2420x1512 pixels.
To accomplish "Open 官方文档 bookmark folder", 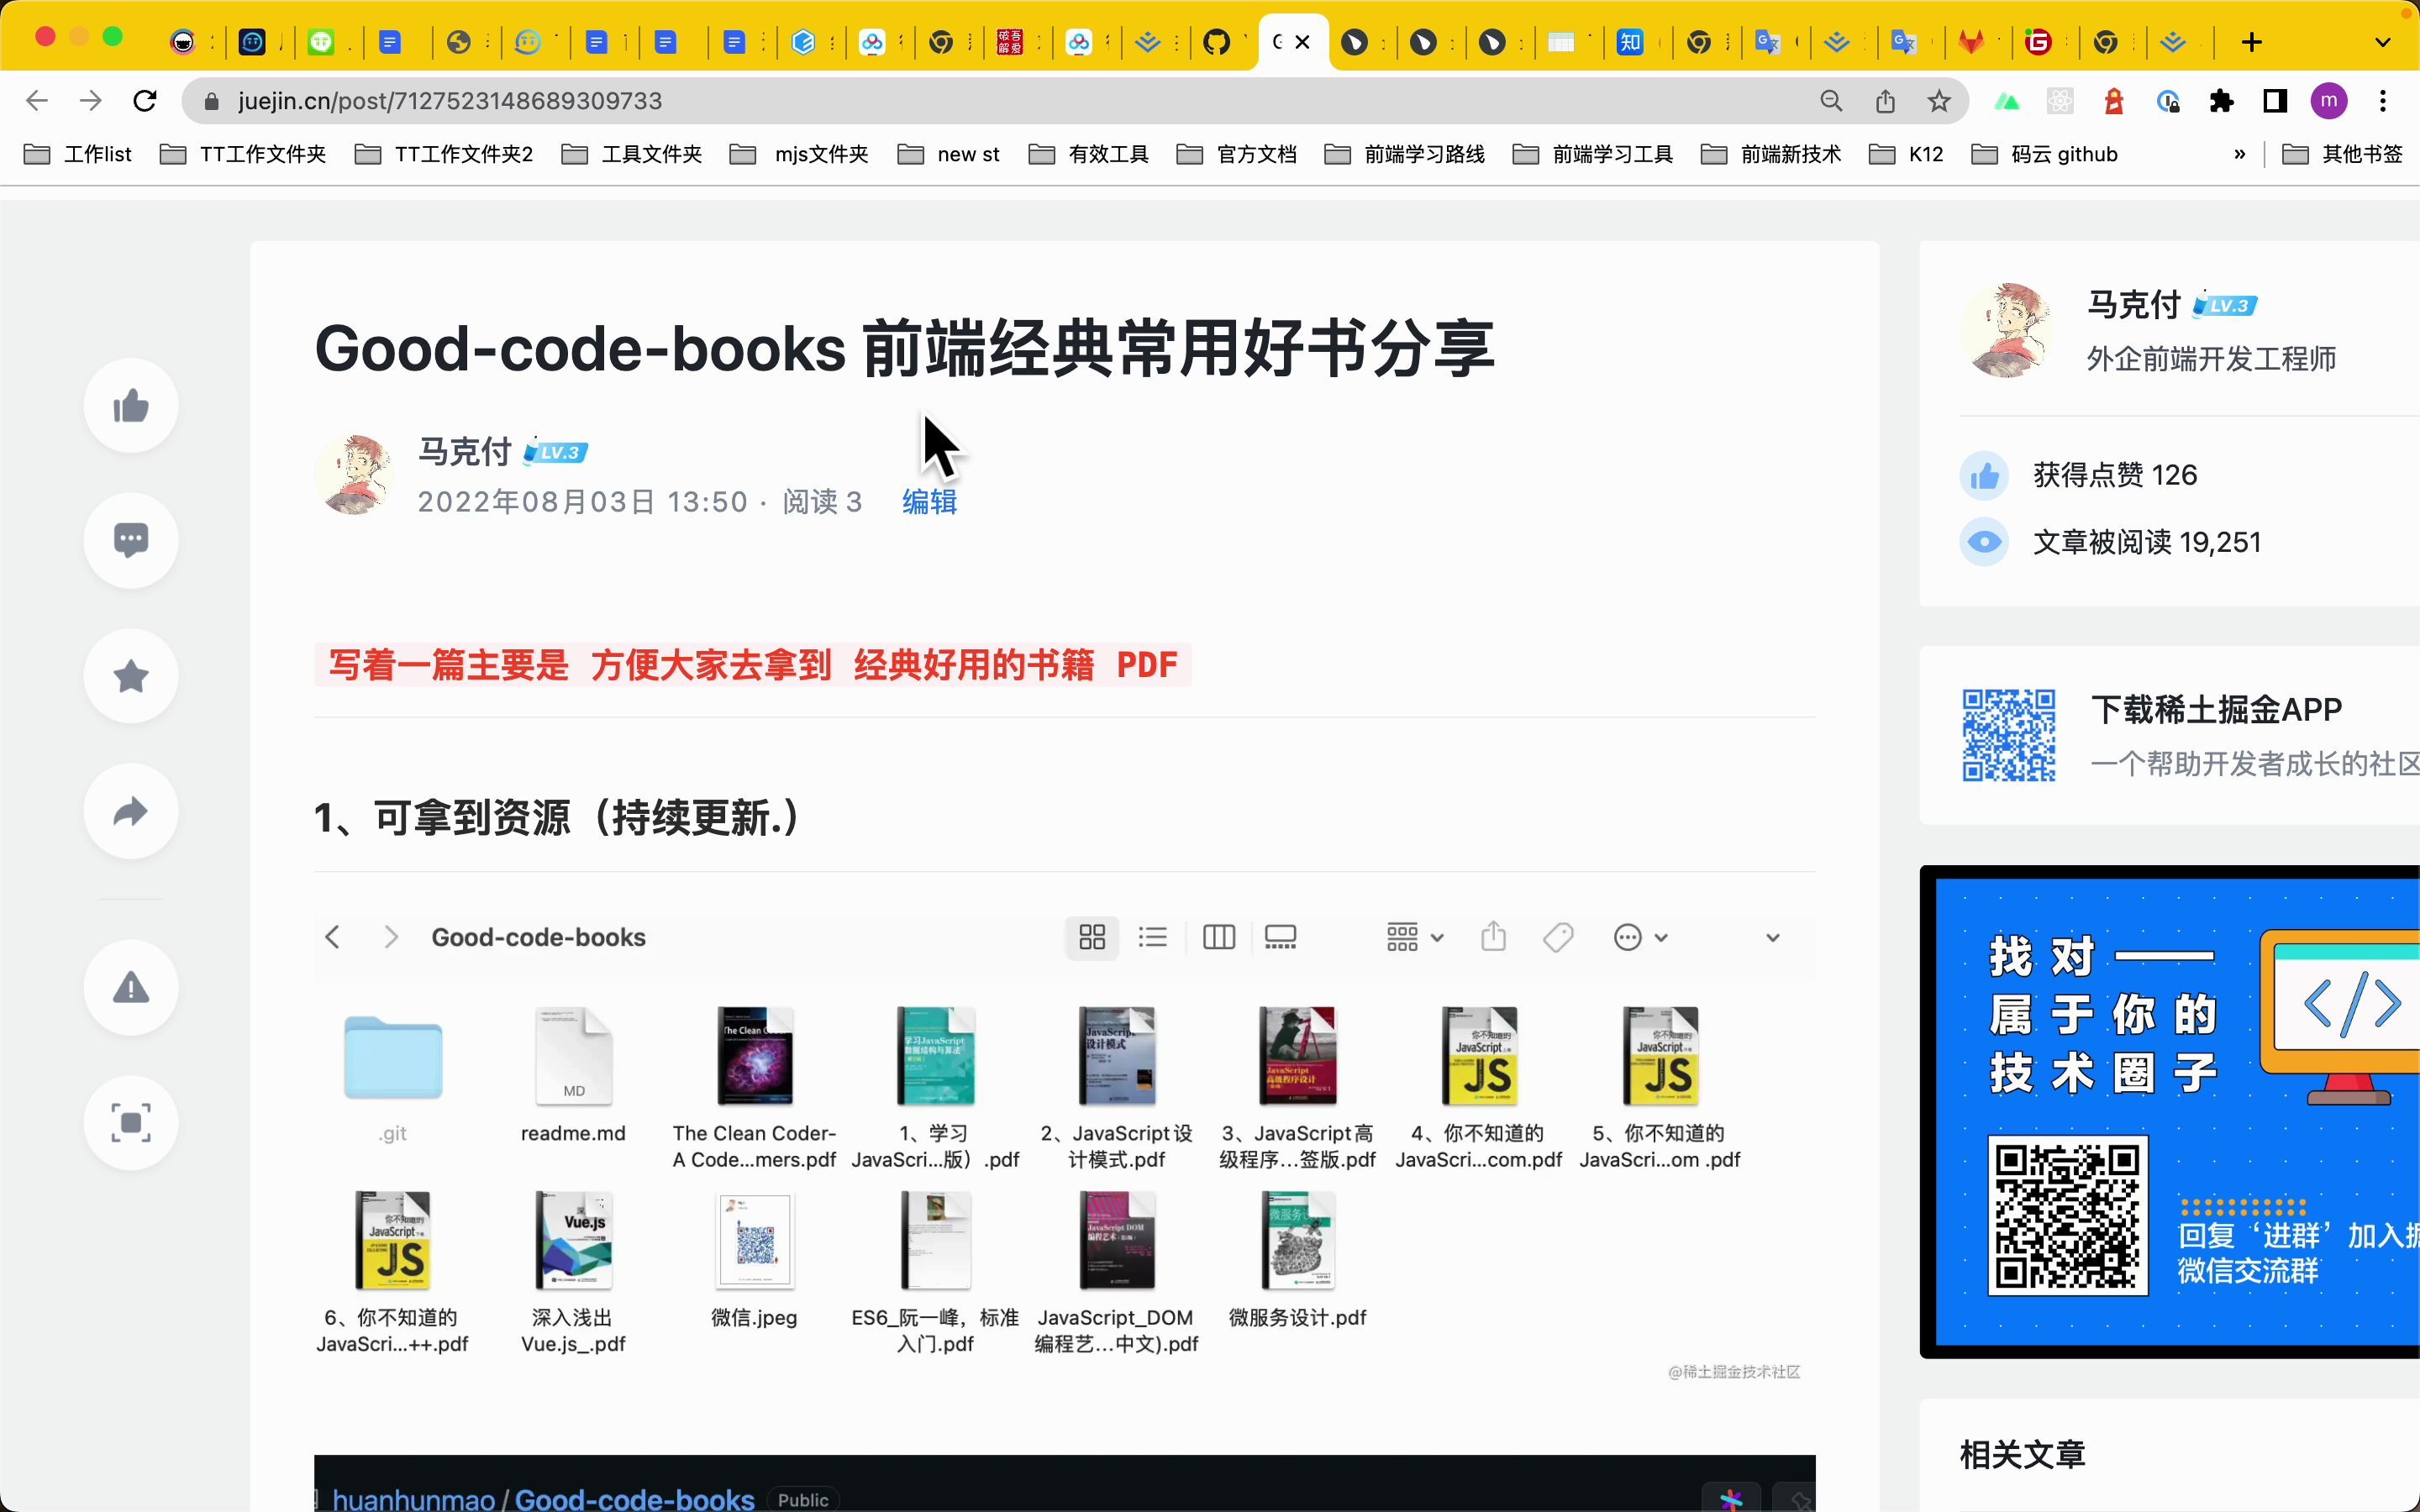I will [x=1237, y=154].
